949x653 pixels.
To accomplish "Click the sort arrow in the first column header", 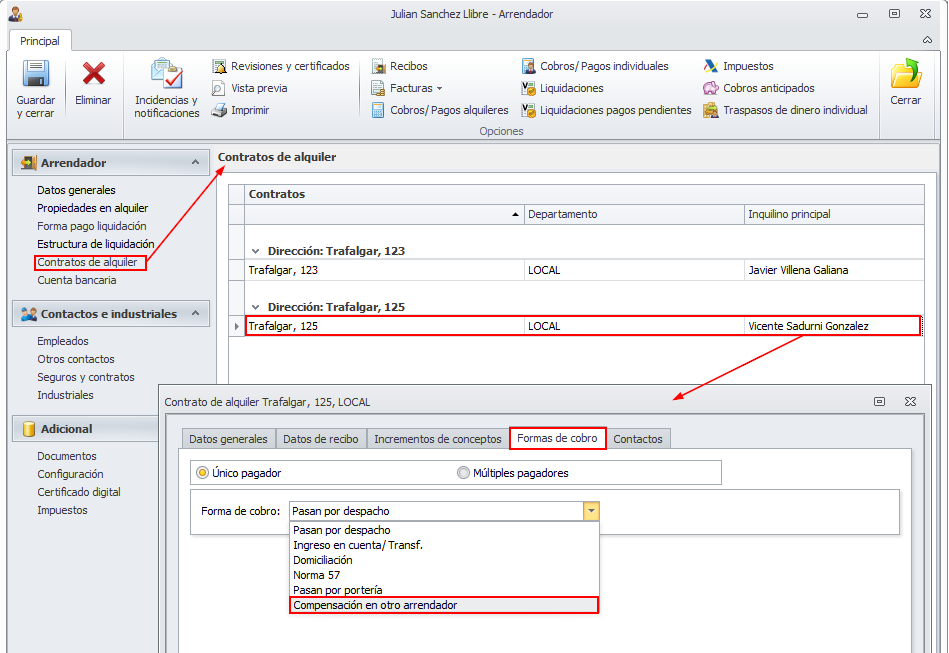I will tap(515, 214).
